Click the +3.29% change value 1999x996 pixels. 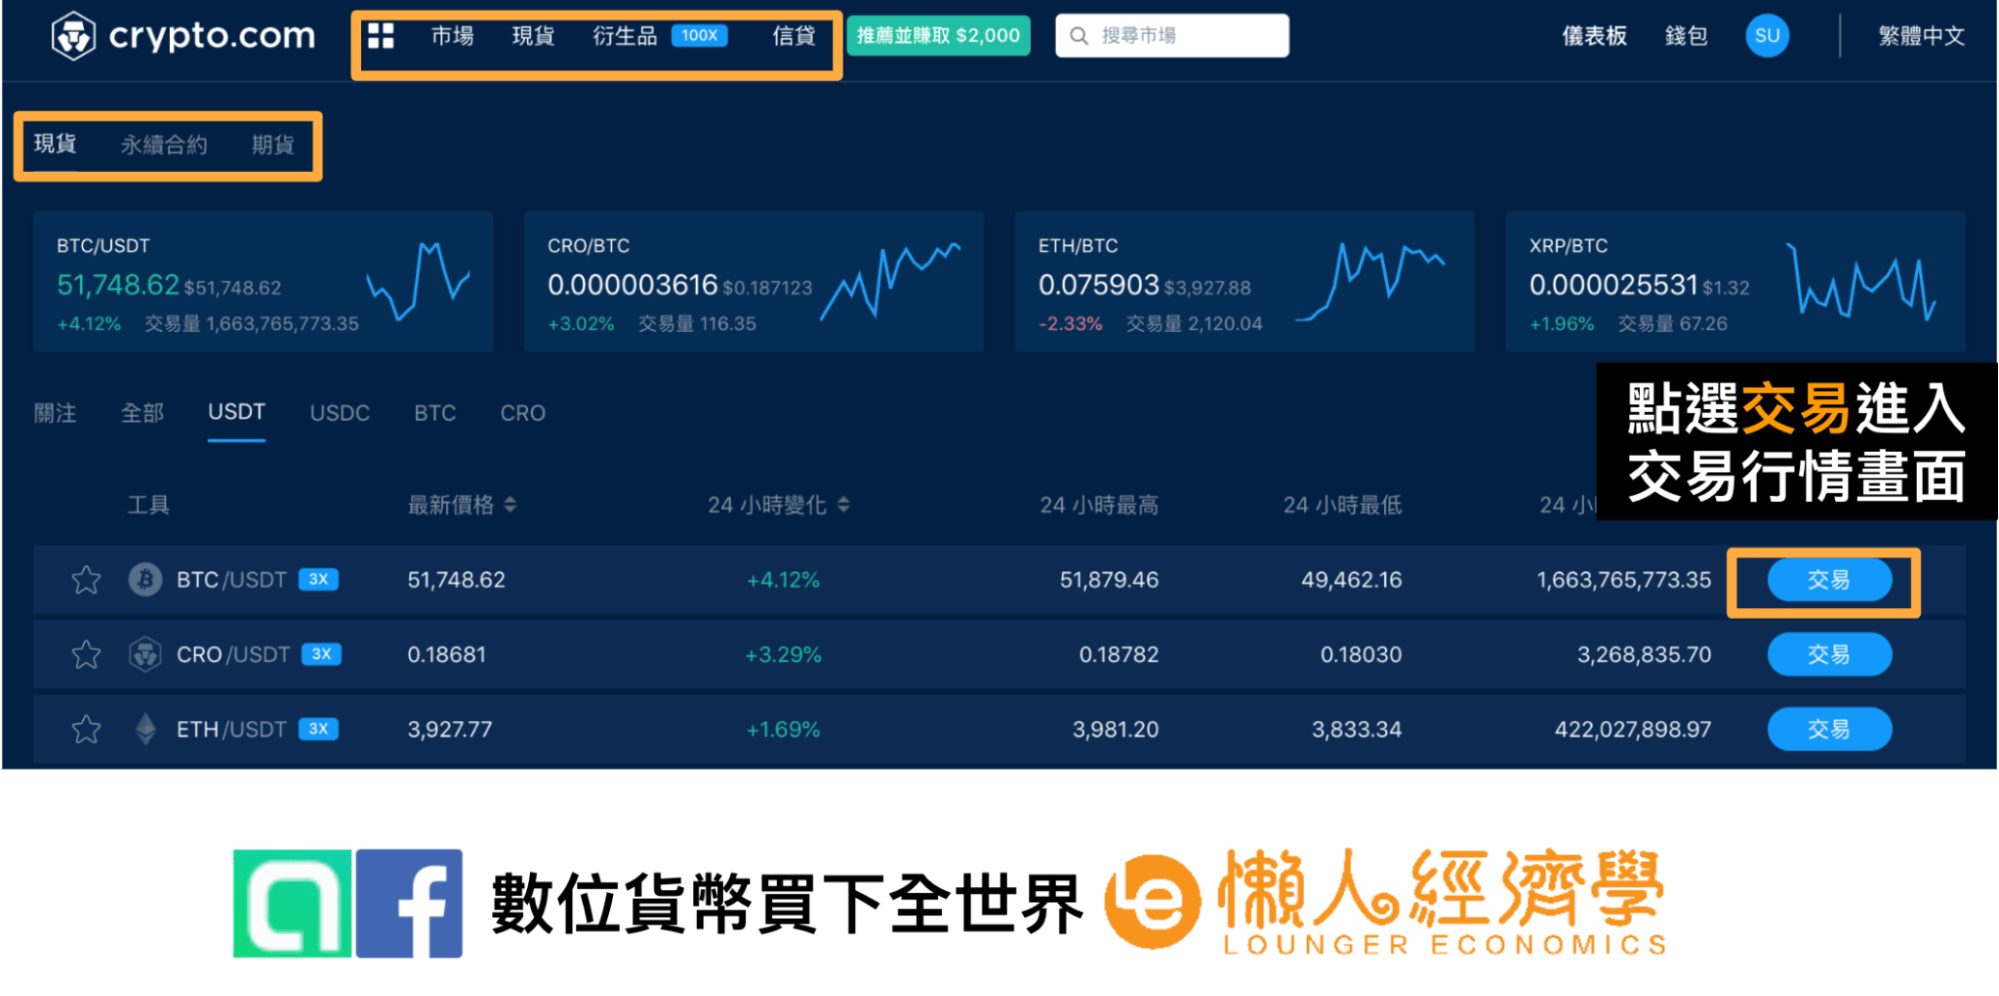click(x=783, y=655)
